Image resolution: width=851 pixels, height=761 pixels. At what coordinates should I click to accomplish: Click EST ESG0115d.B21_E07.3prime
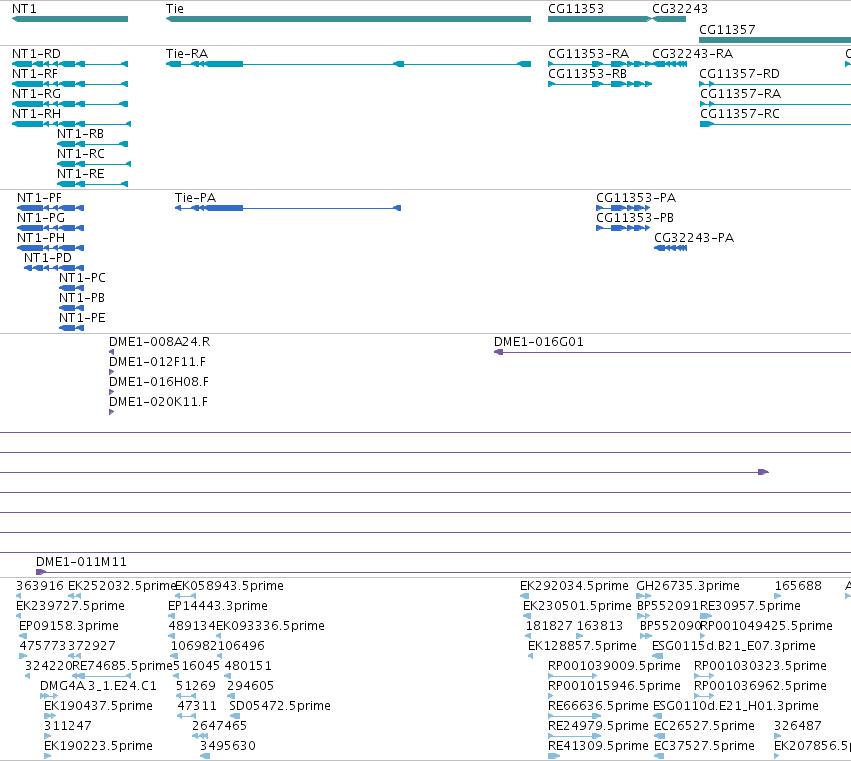(x=734, y=646)
